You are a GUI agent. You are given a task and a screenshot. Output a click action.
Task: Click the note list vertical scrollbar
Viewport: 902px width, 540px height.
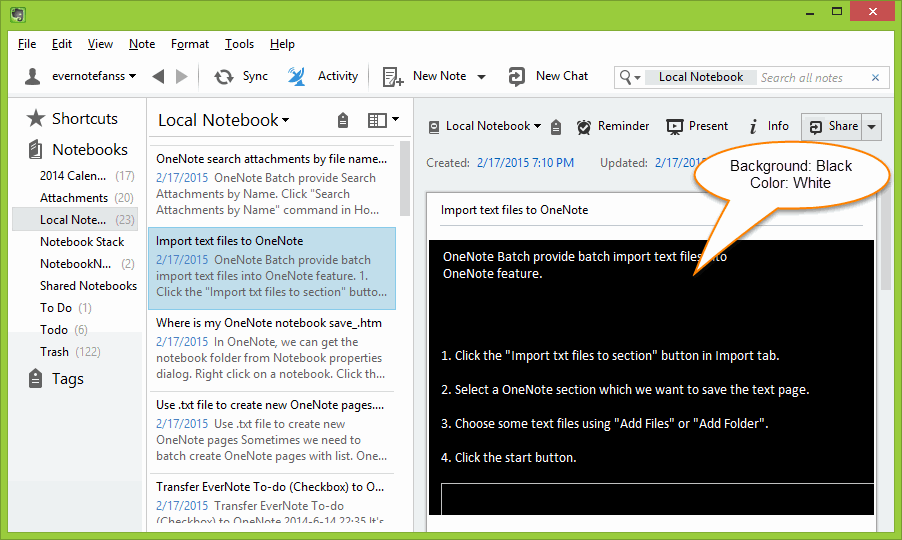click(x=405, y=178)
